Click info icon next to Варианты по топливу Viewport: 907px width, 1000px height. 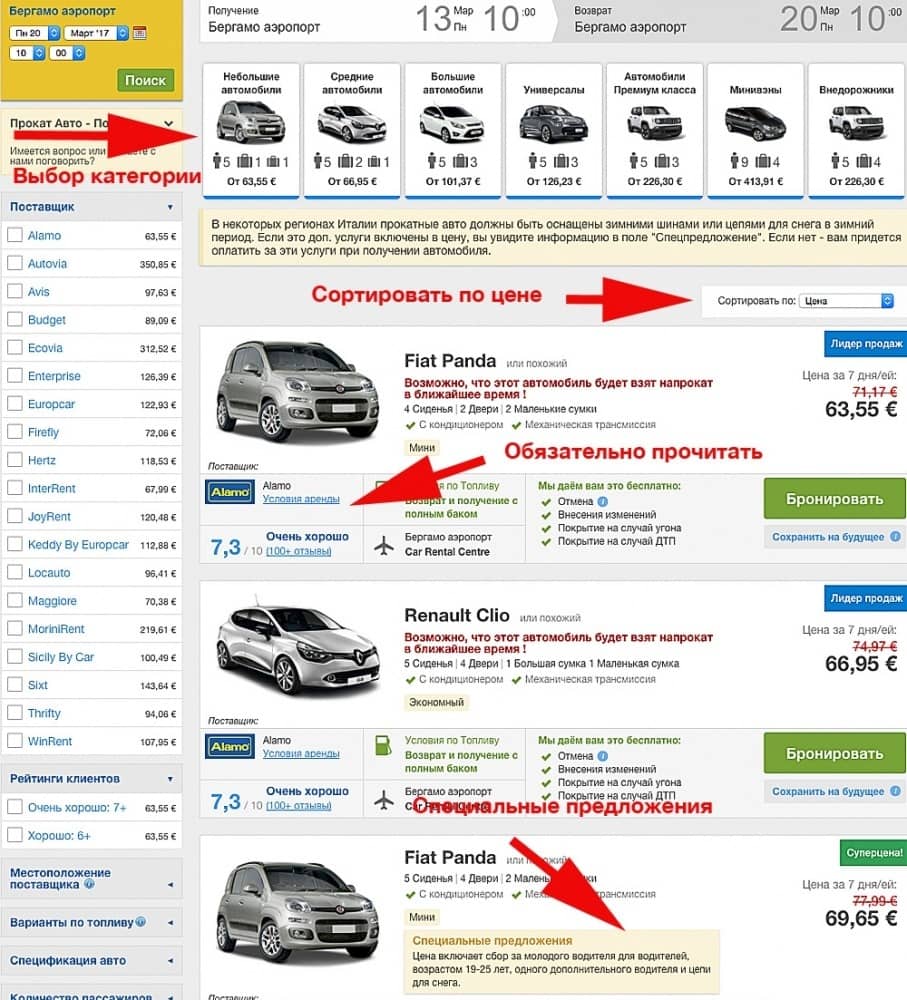click(x=140, y=922)
